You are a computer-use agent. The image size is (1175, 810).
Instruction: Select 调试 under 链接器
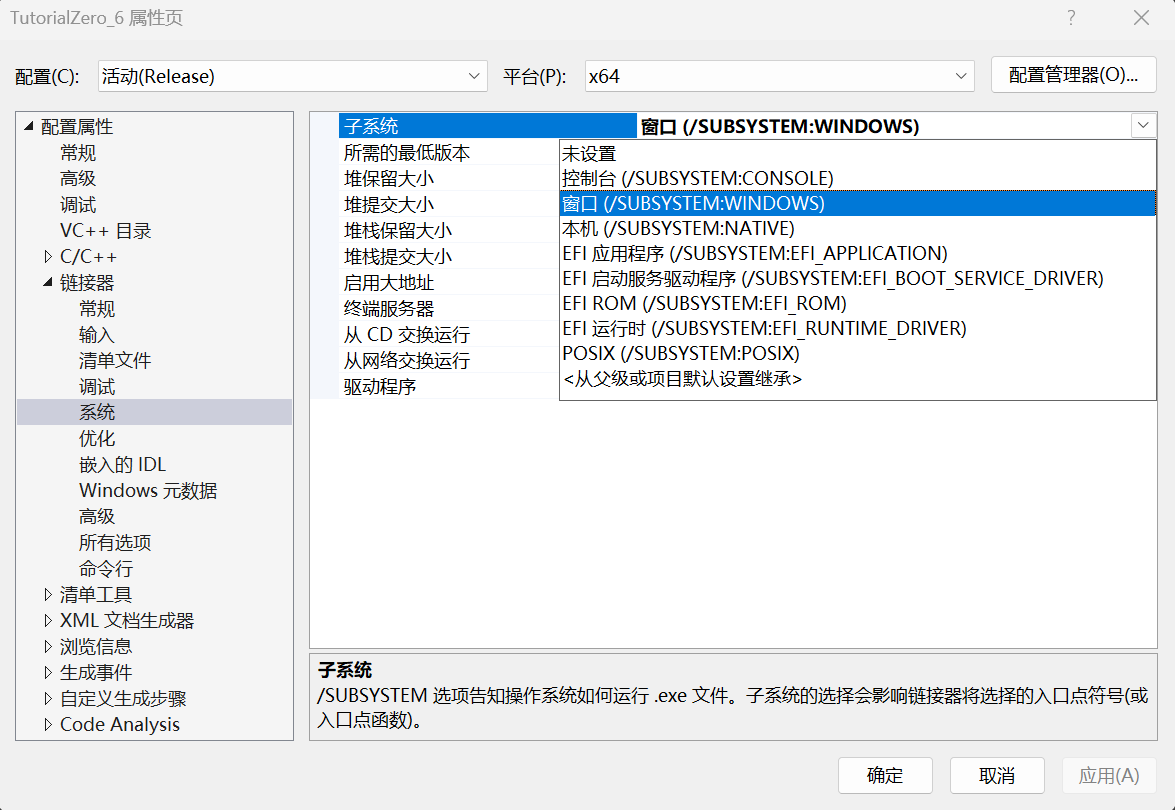click(x=97, y=387)
